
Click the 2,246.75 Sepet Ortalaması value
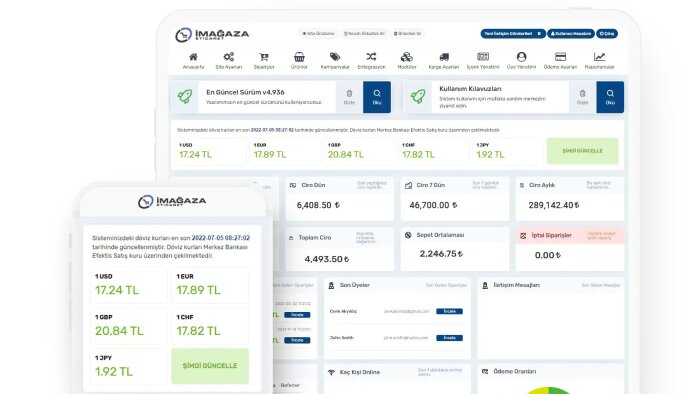pos(441,254)
